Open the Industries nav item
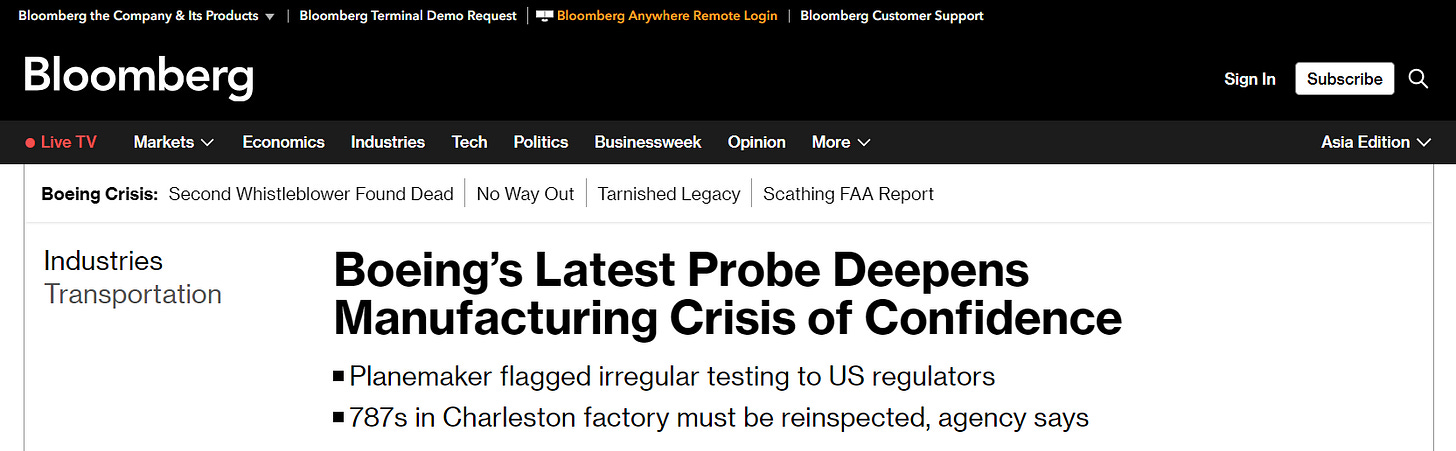The image size is (1456, 451). point(388,142)
